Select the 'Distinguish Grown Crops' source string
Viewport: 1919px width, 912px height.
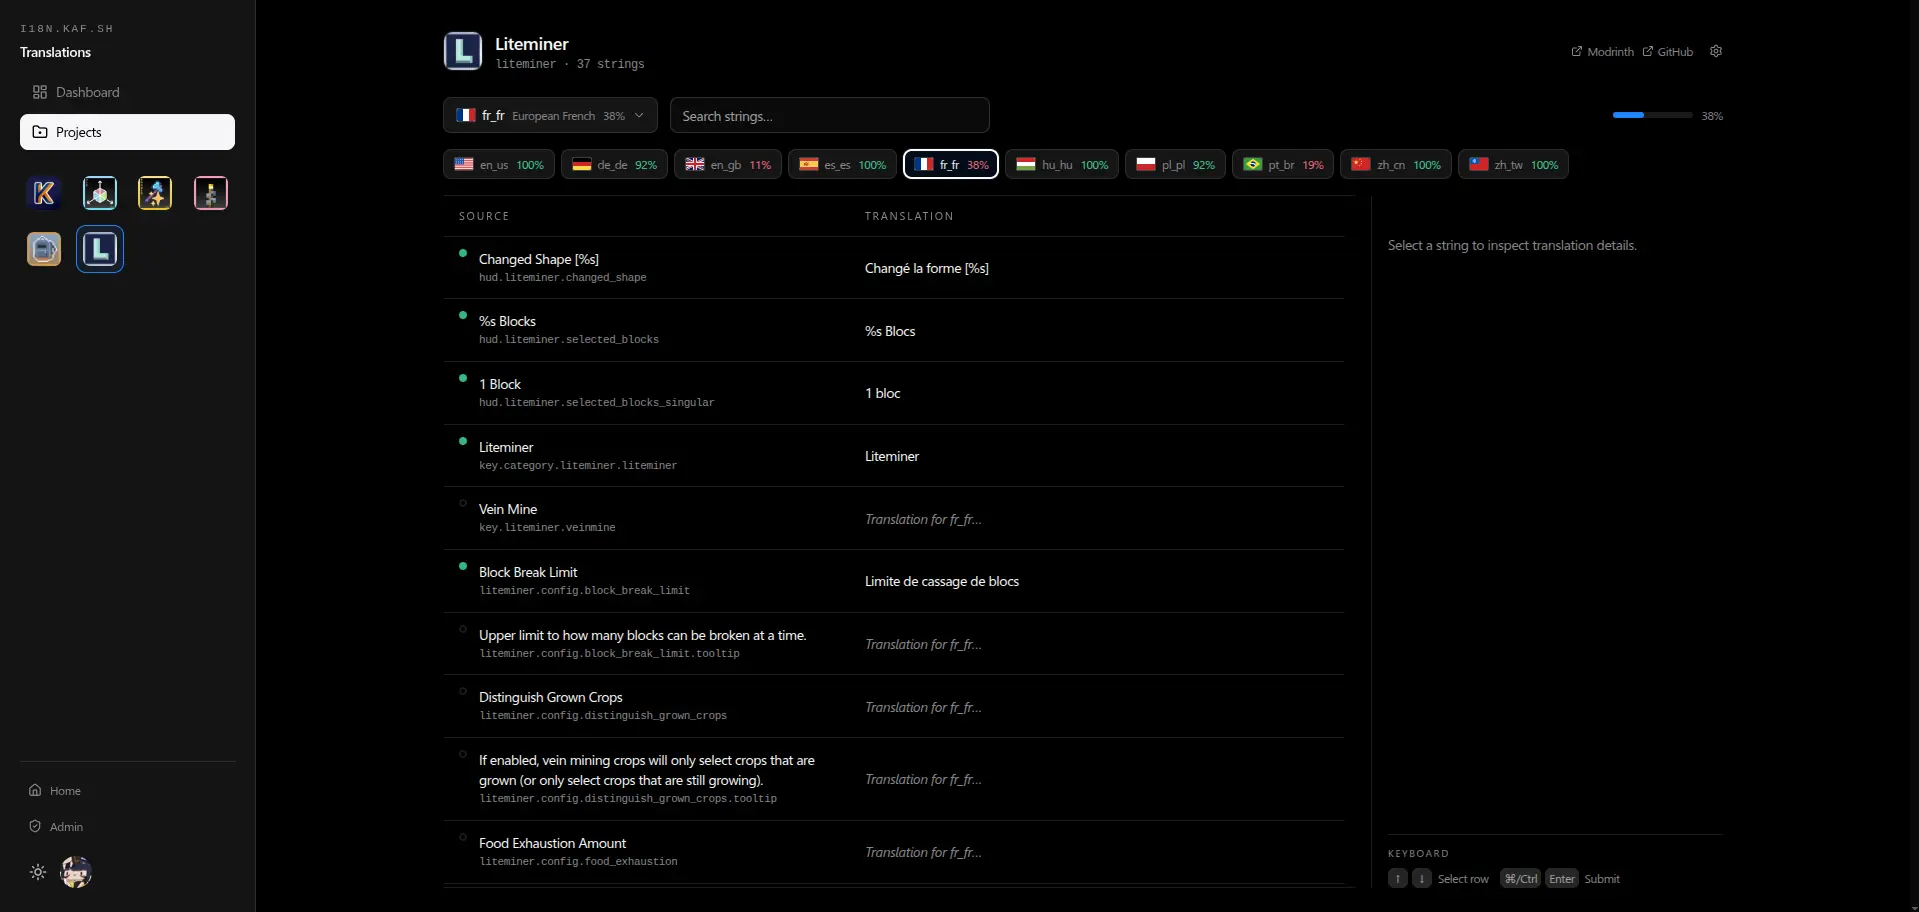[x=551, y=697]
